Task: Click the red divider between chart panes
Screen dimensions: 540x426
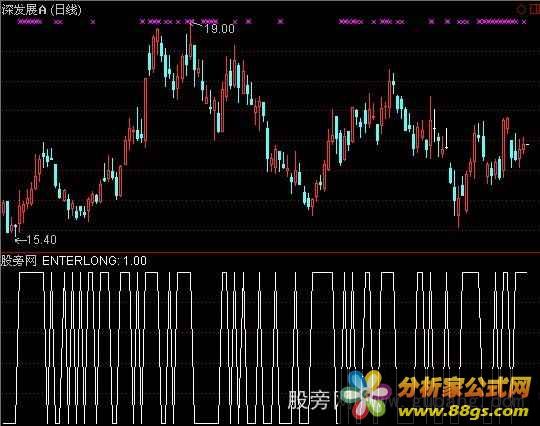Action: (270, 253)
